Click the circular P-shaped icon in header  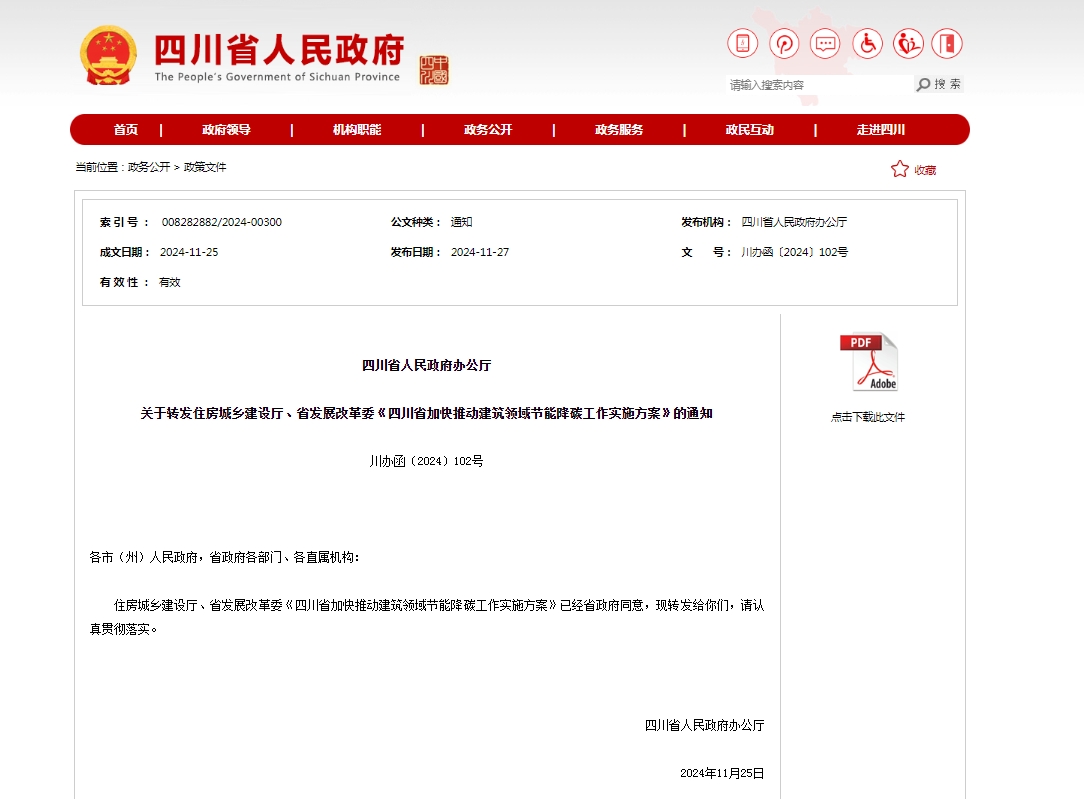tap(784, 43)
